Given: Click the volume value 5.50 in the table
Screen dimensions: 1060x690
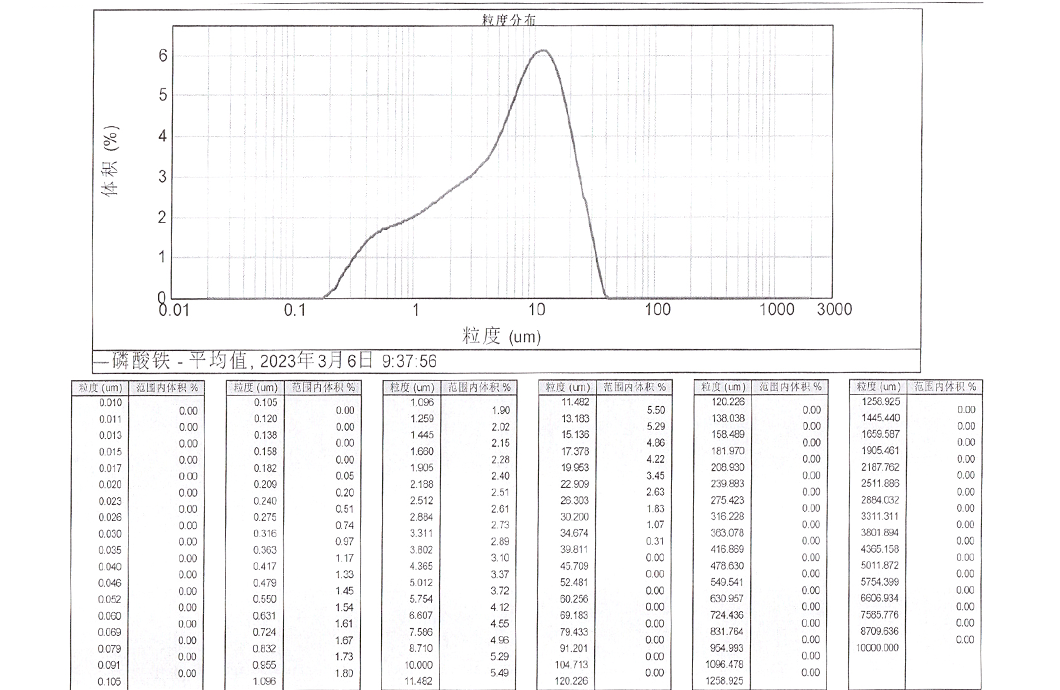Looking at the screenshot, I should coord(655,410).
